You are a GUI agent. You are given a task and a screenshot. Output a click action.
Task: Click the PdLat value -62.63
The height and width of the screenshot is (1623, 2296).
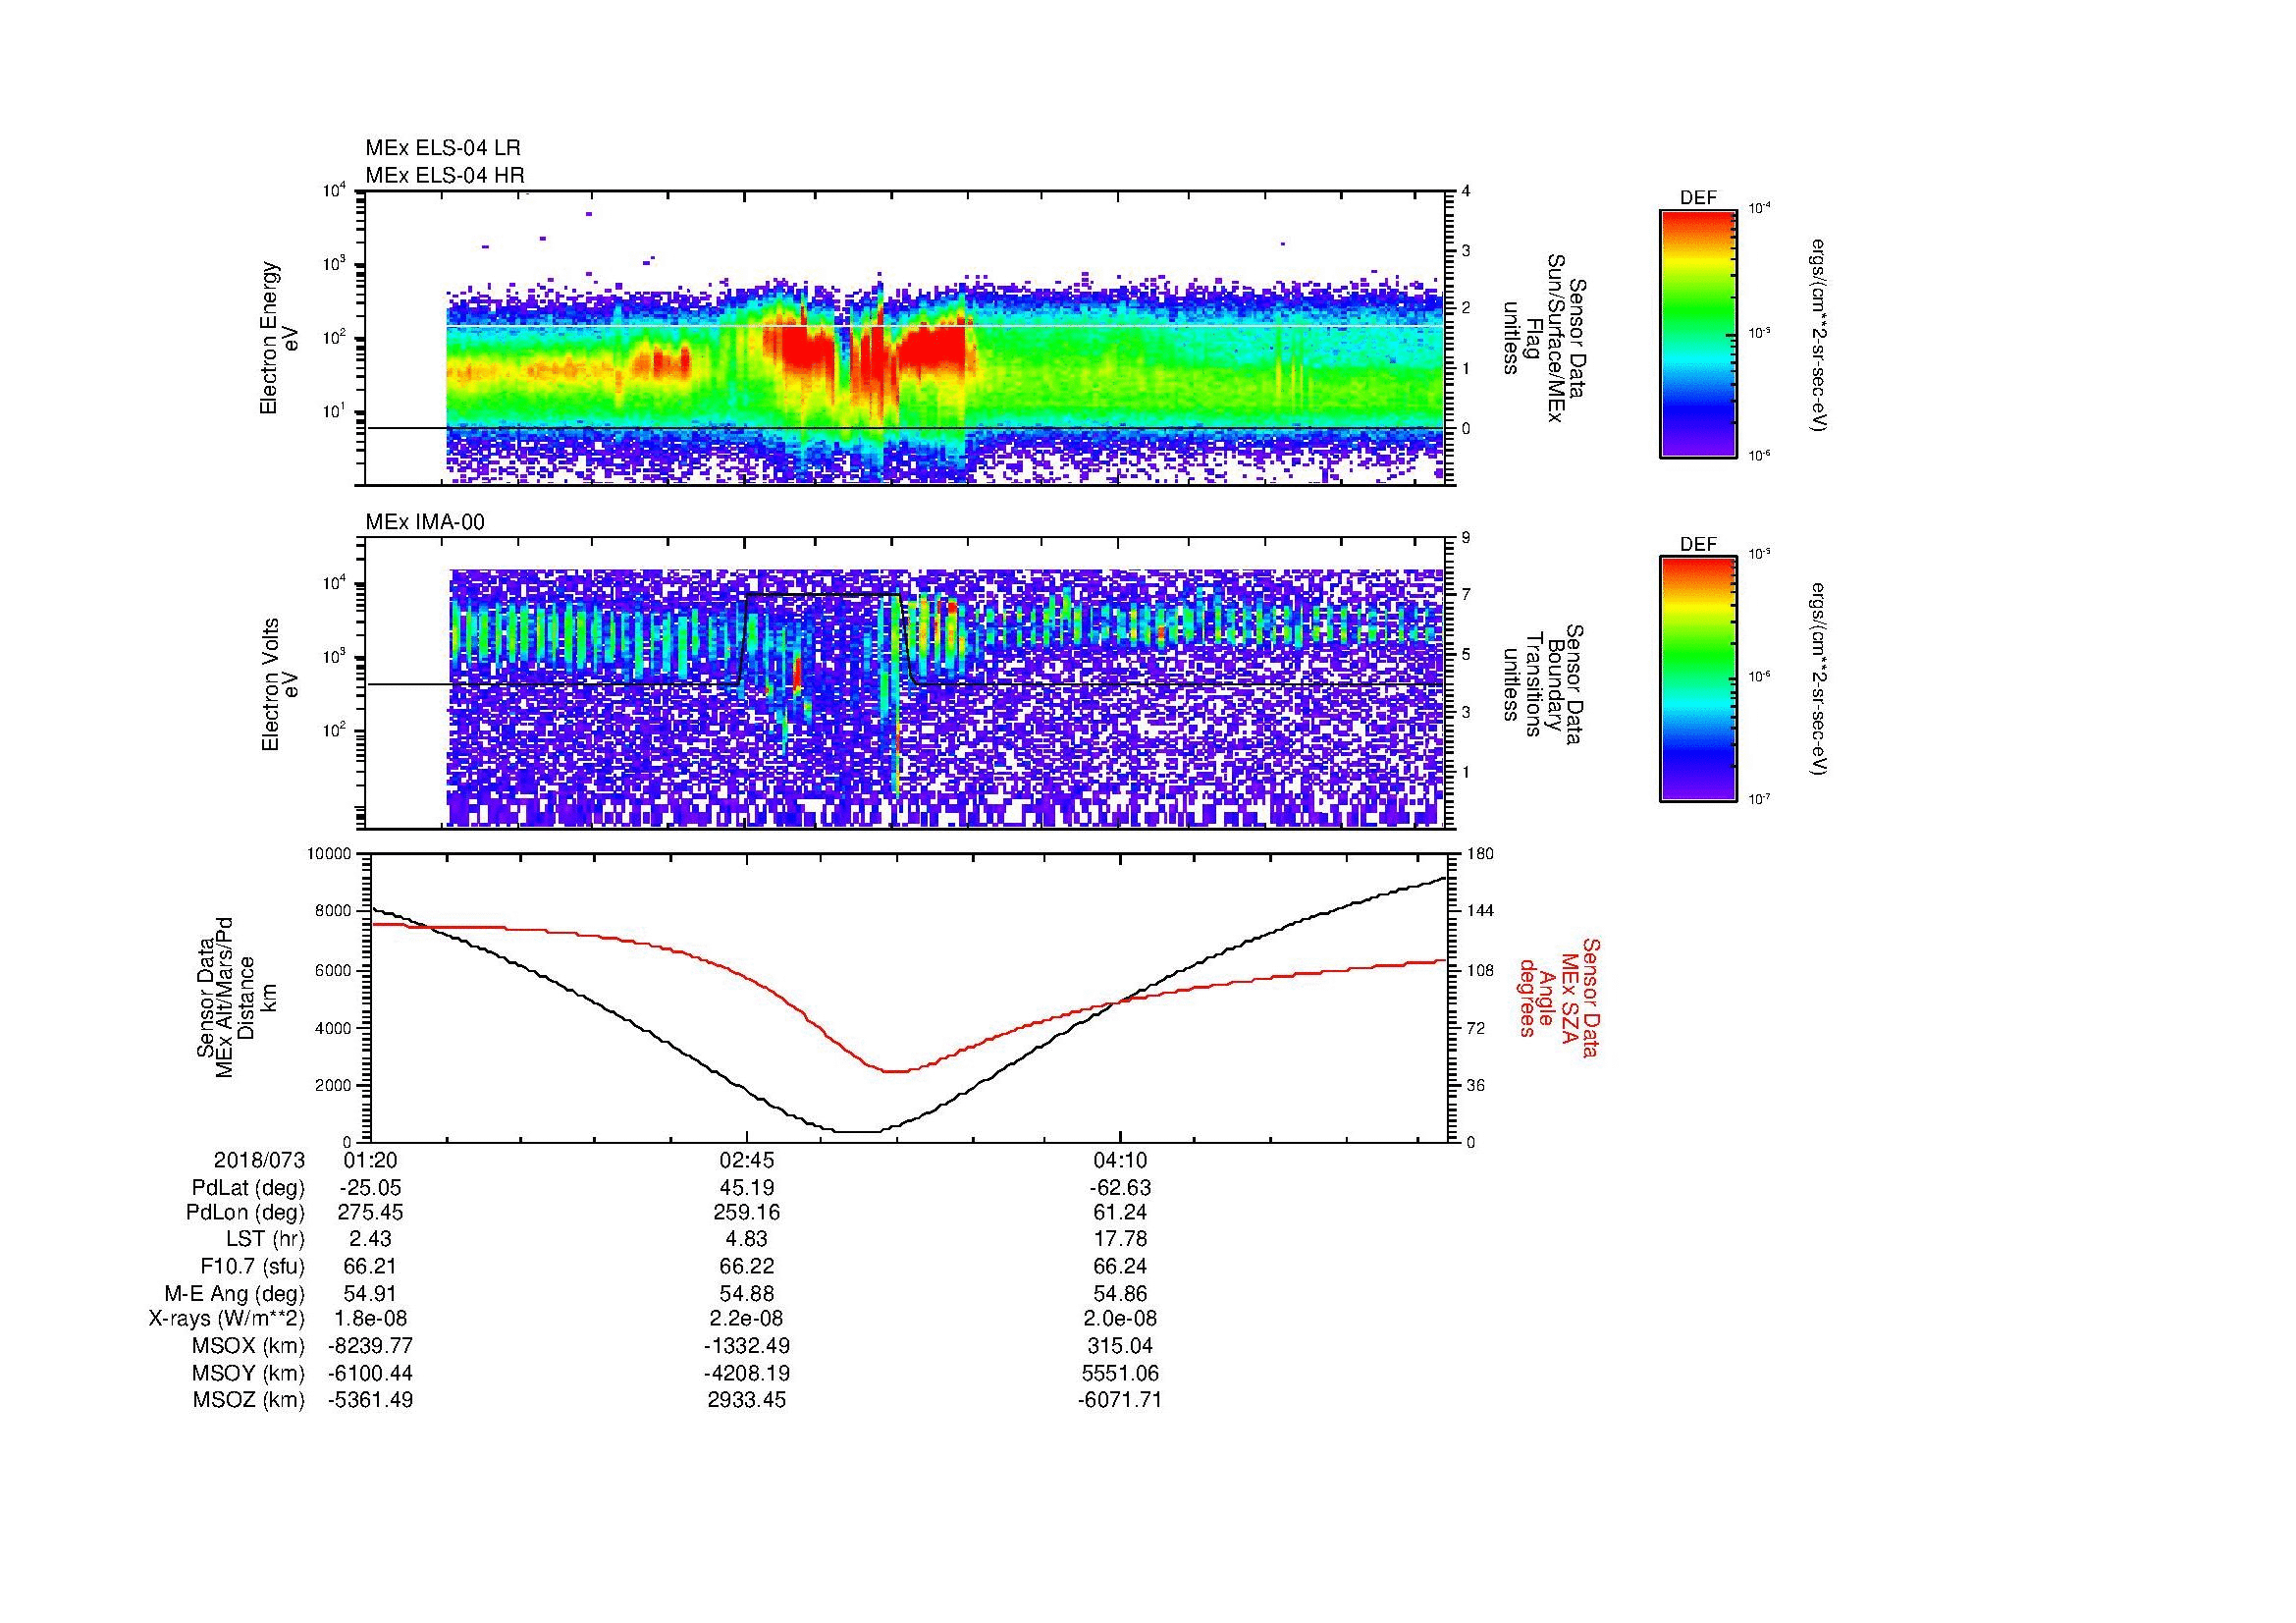pos(1120,1188)
